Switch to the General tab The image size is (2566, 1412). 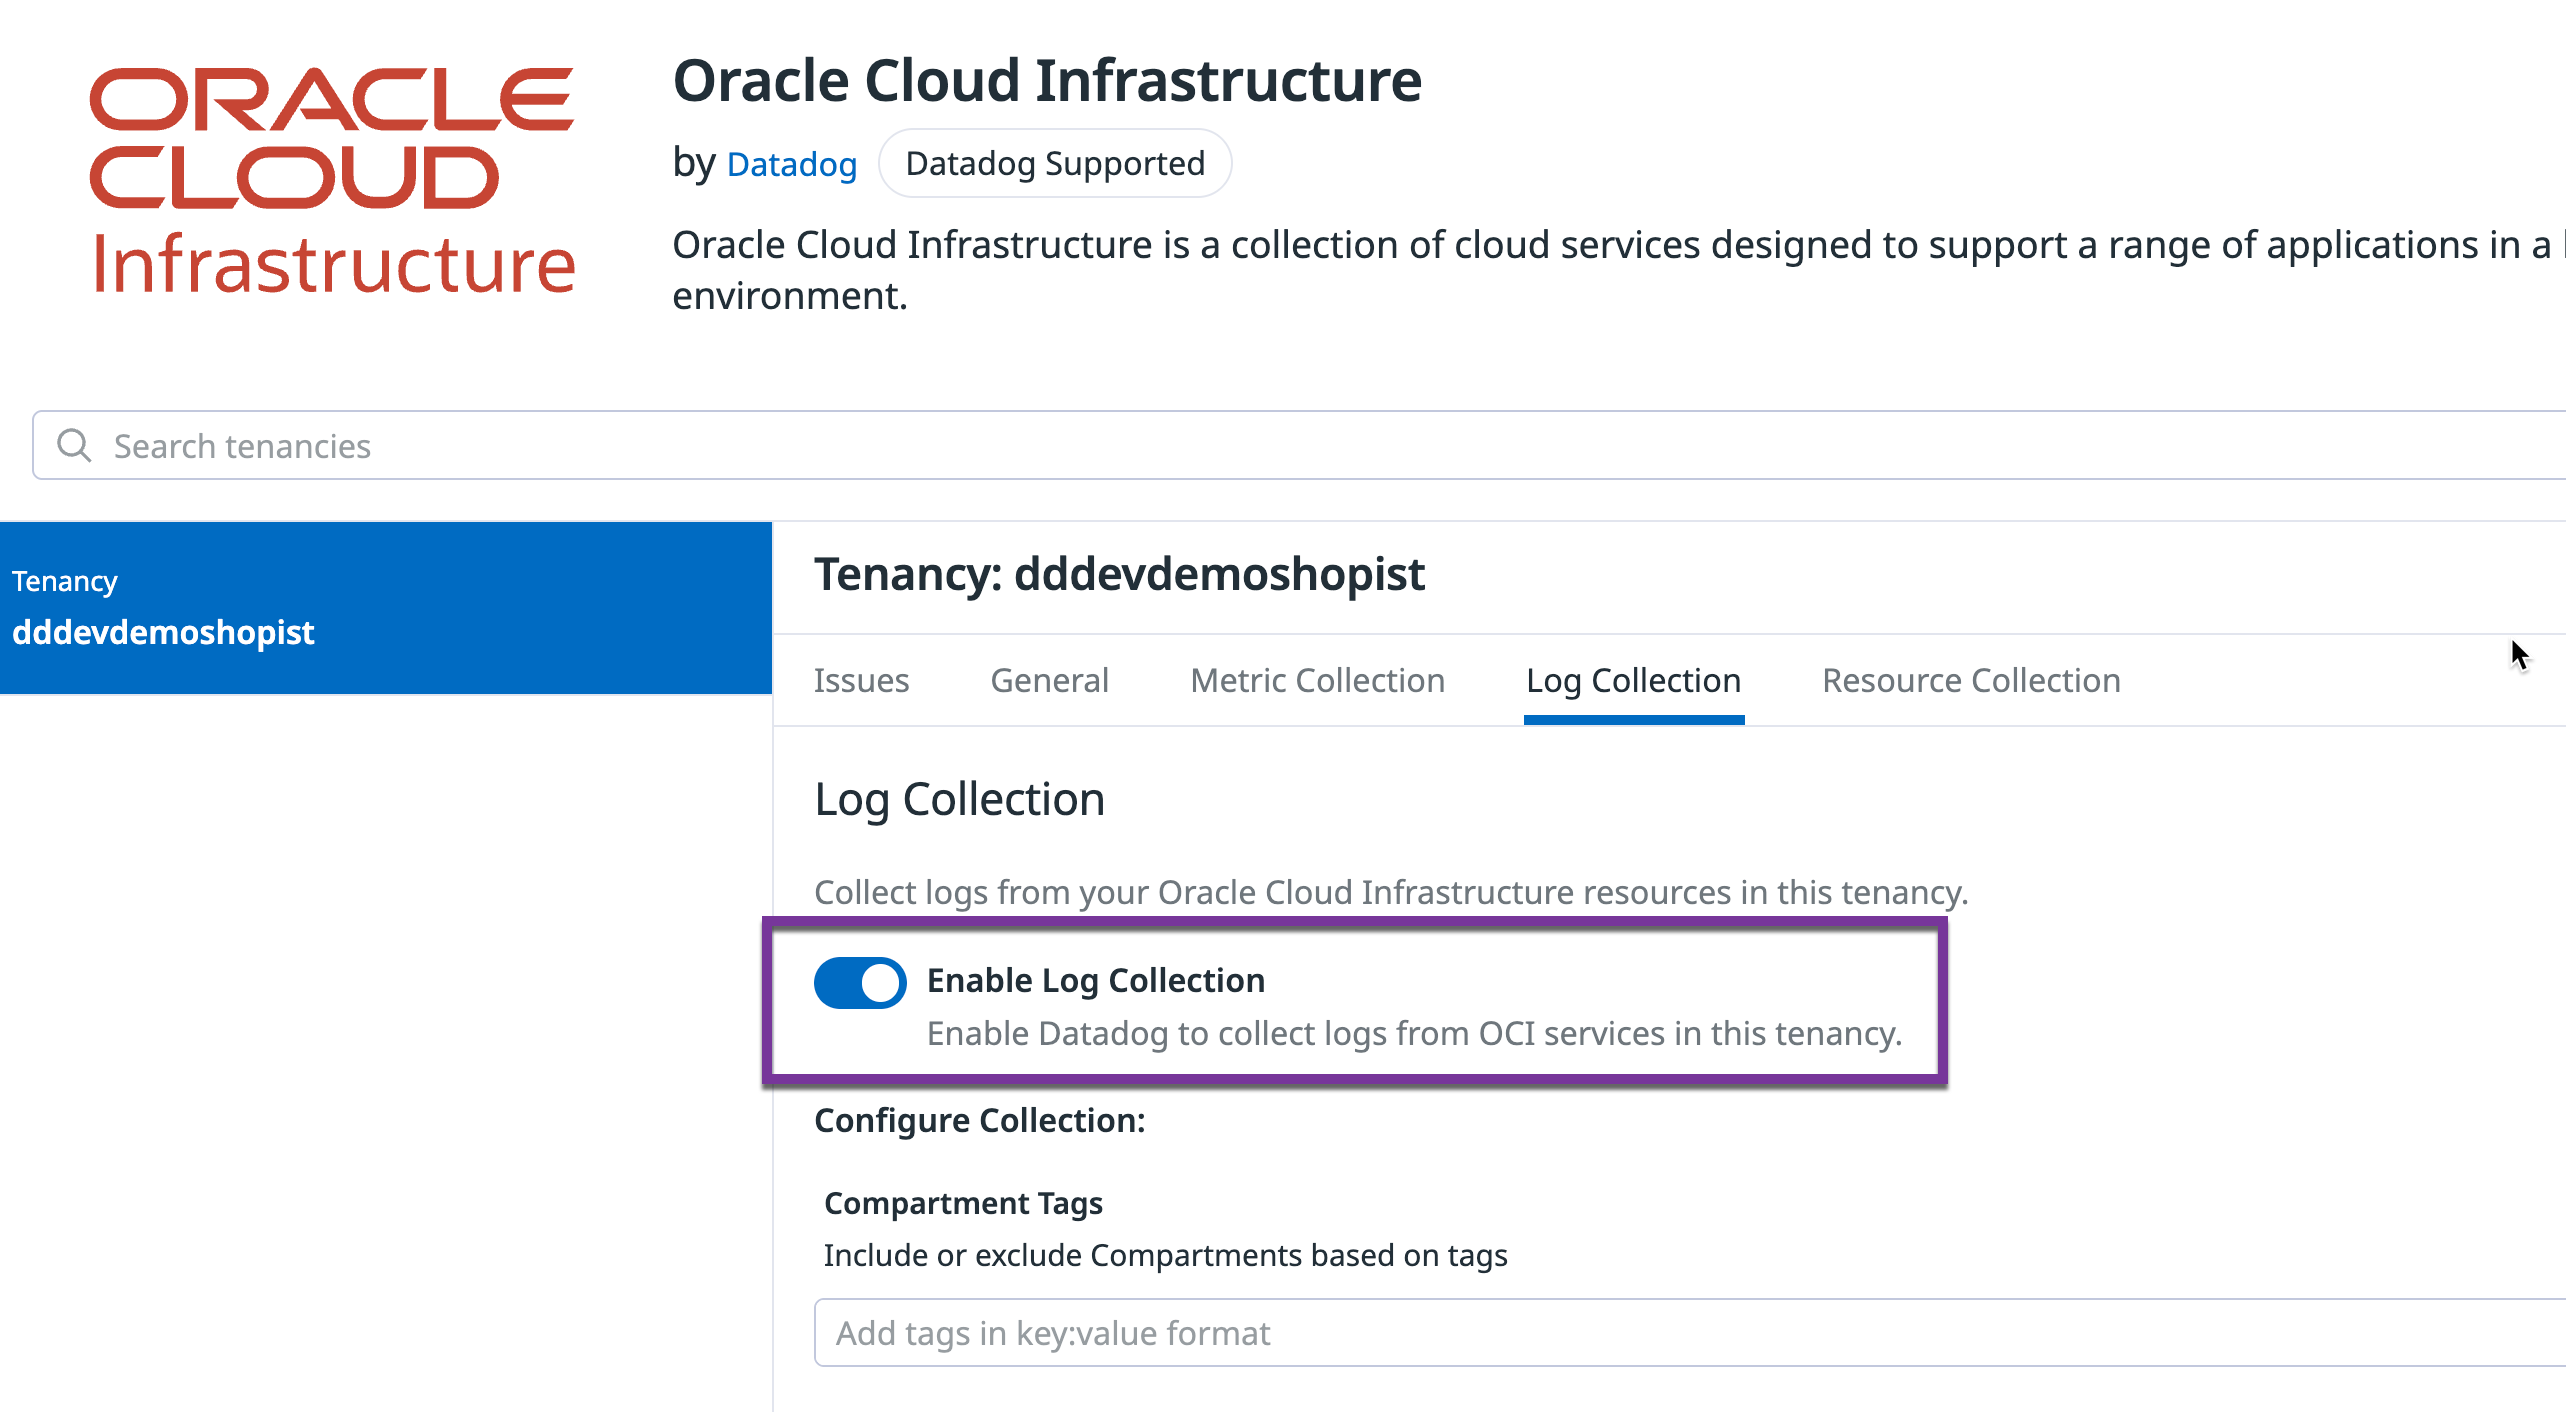pyautogui.click(x=1049, y=681)
